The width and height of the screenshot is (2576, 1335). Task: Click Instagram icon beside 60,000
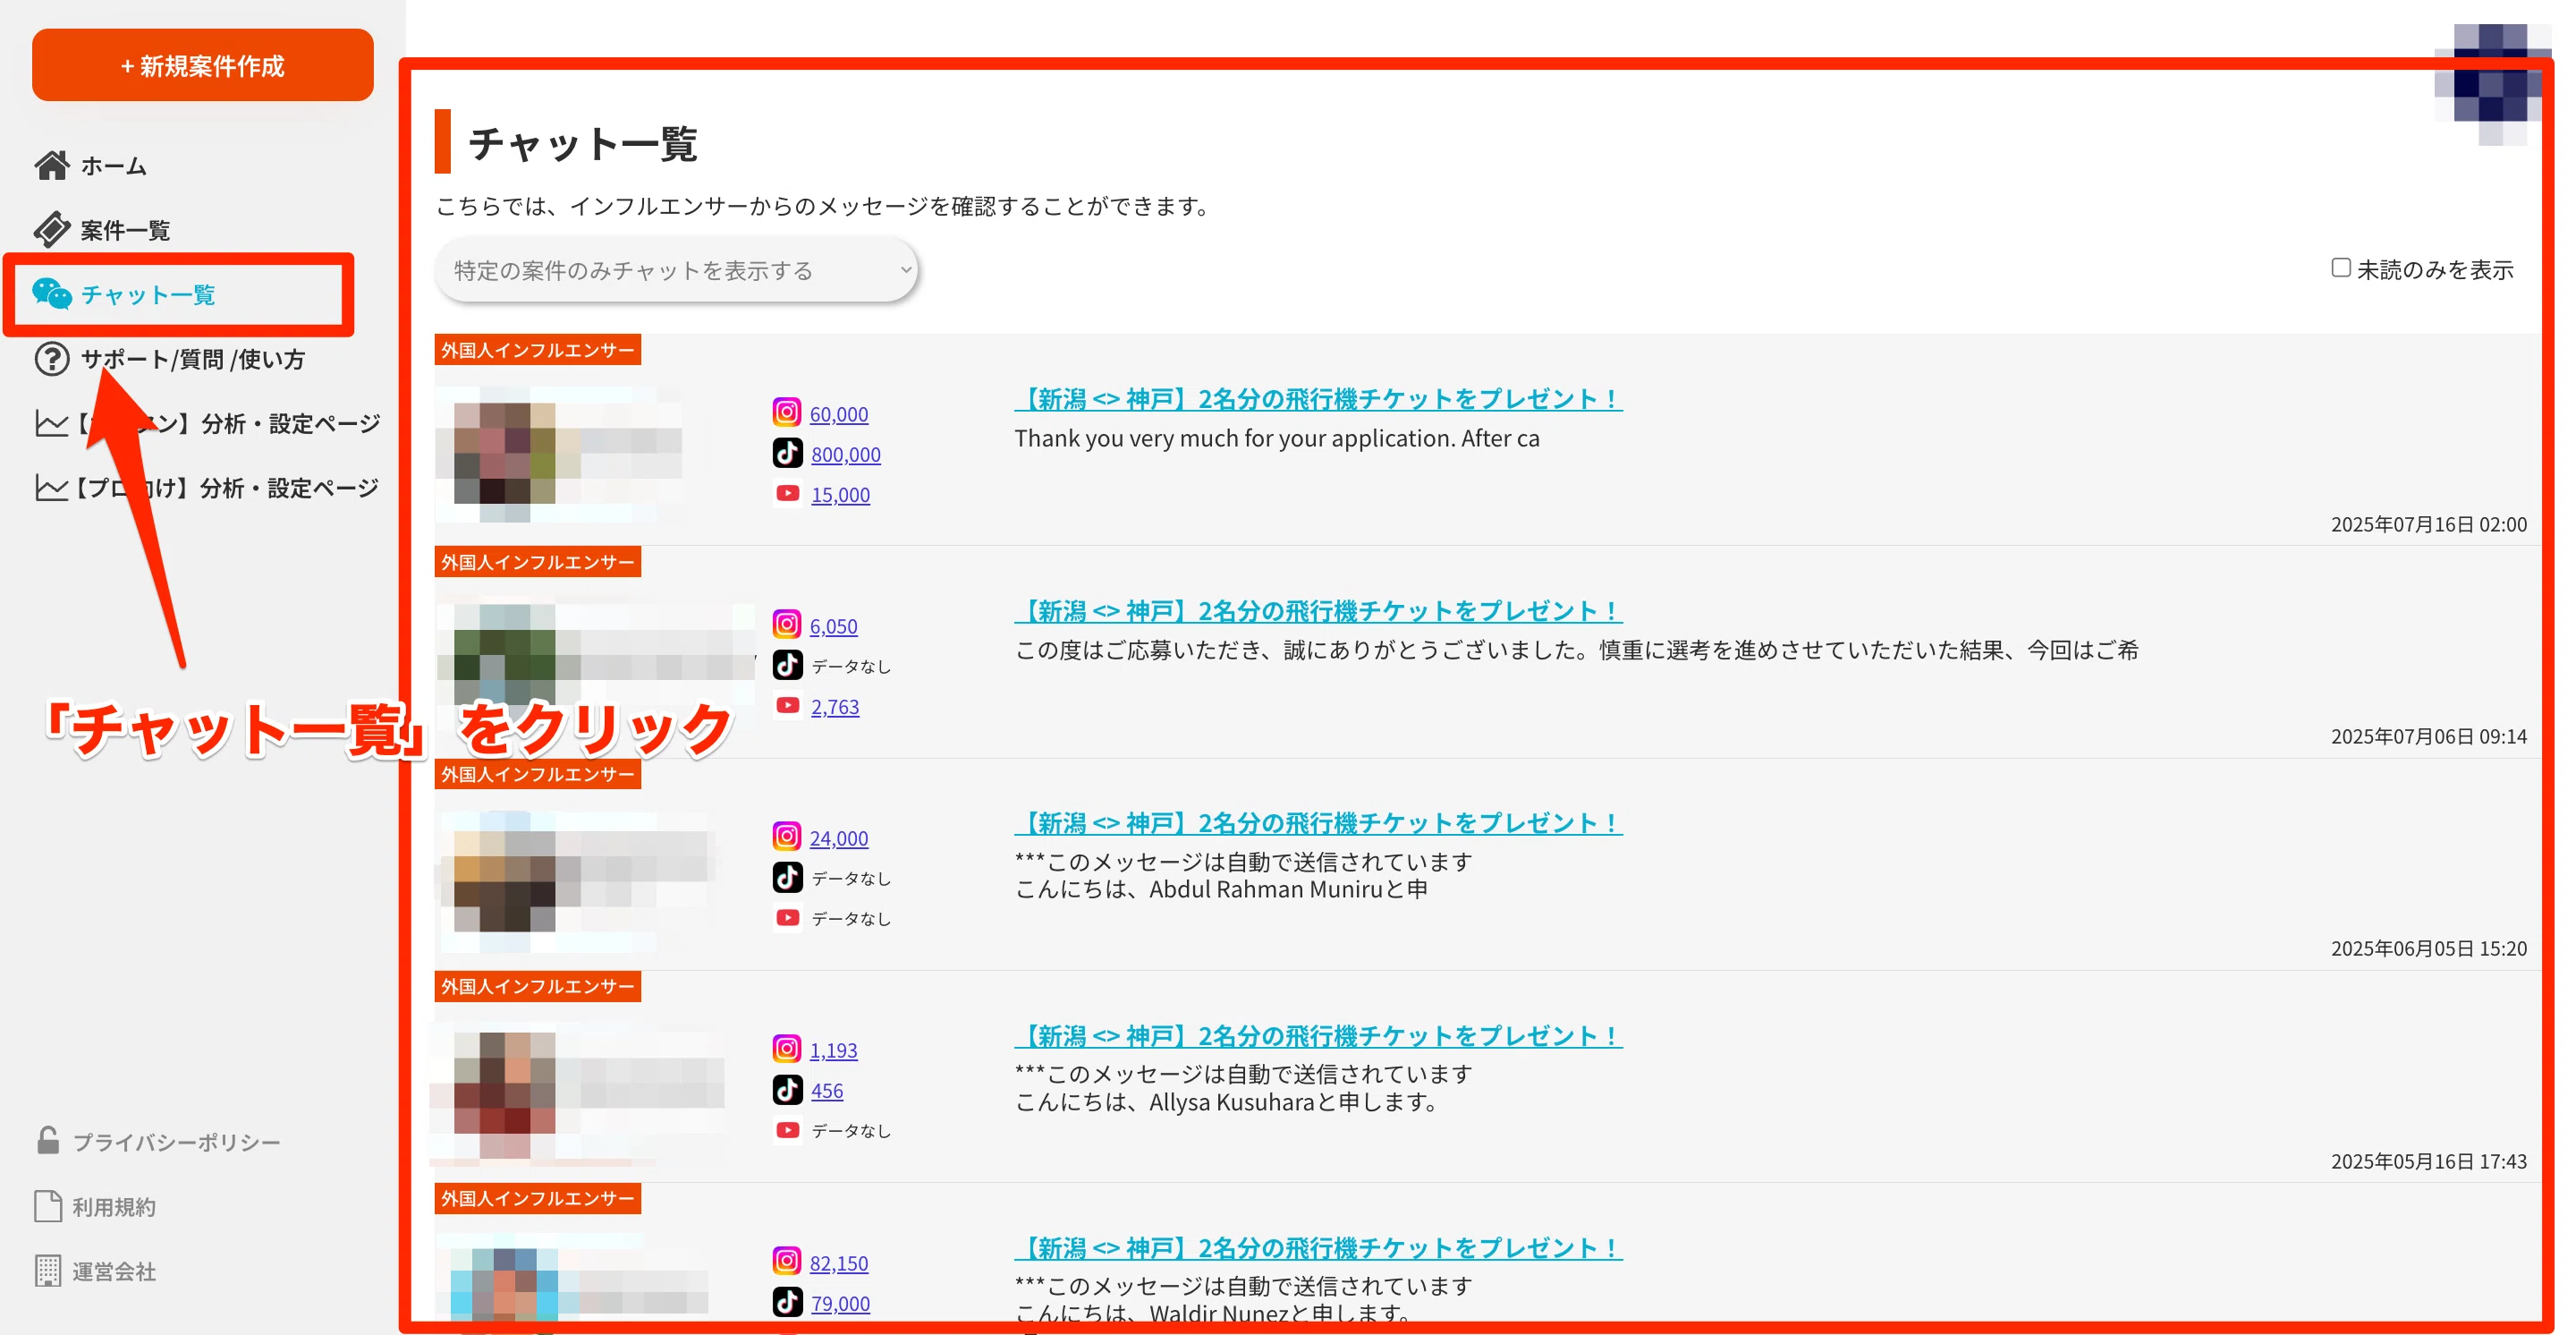[787, 412]
